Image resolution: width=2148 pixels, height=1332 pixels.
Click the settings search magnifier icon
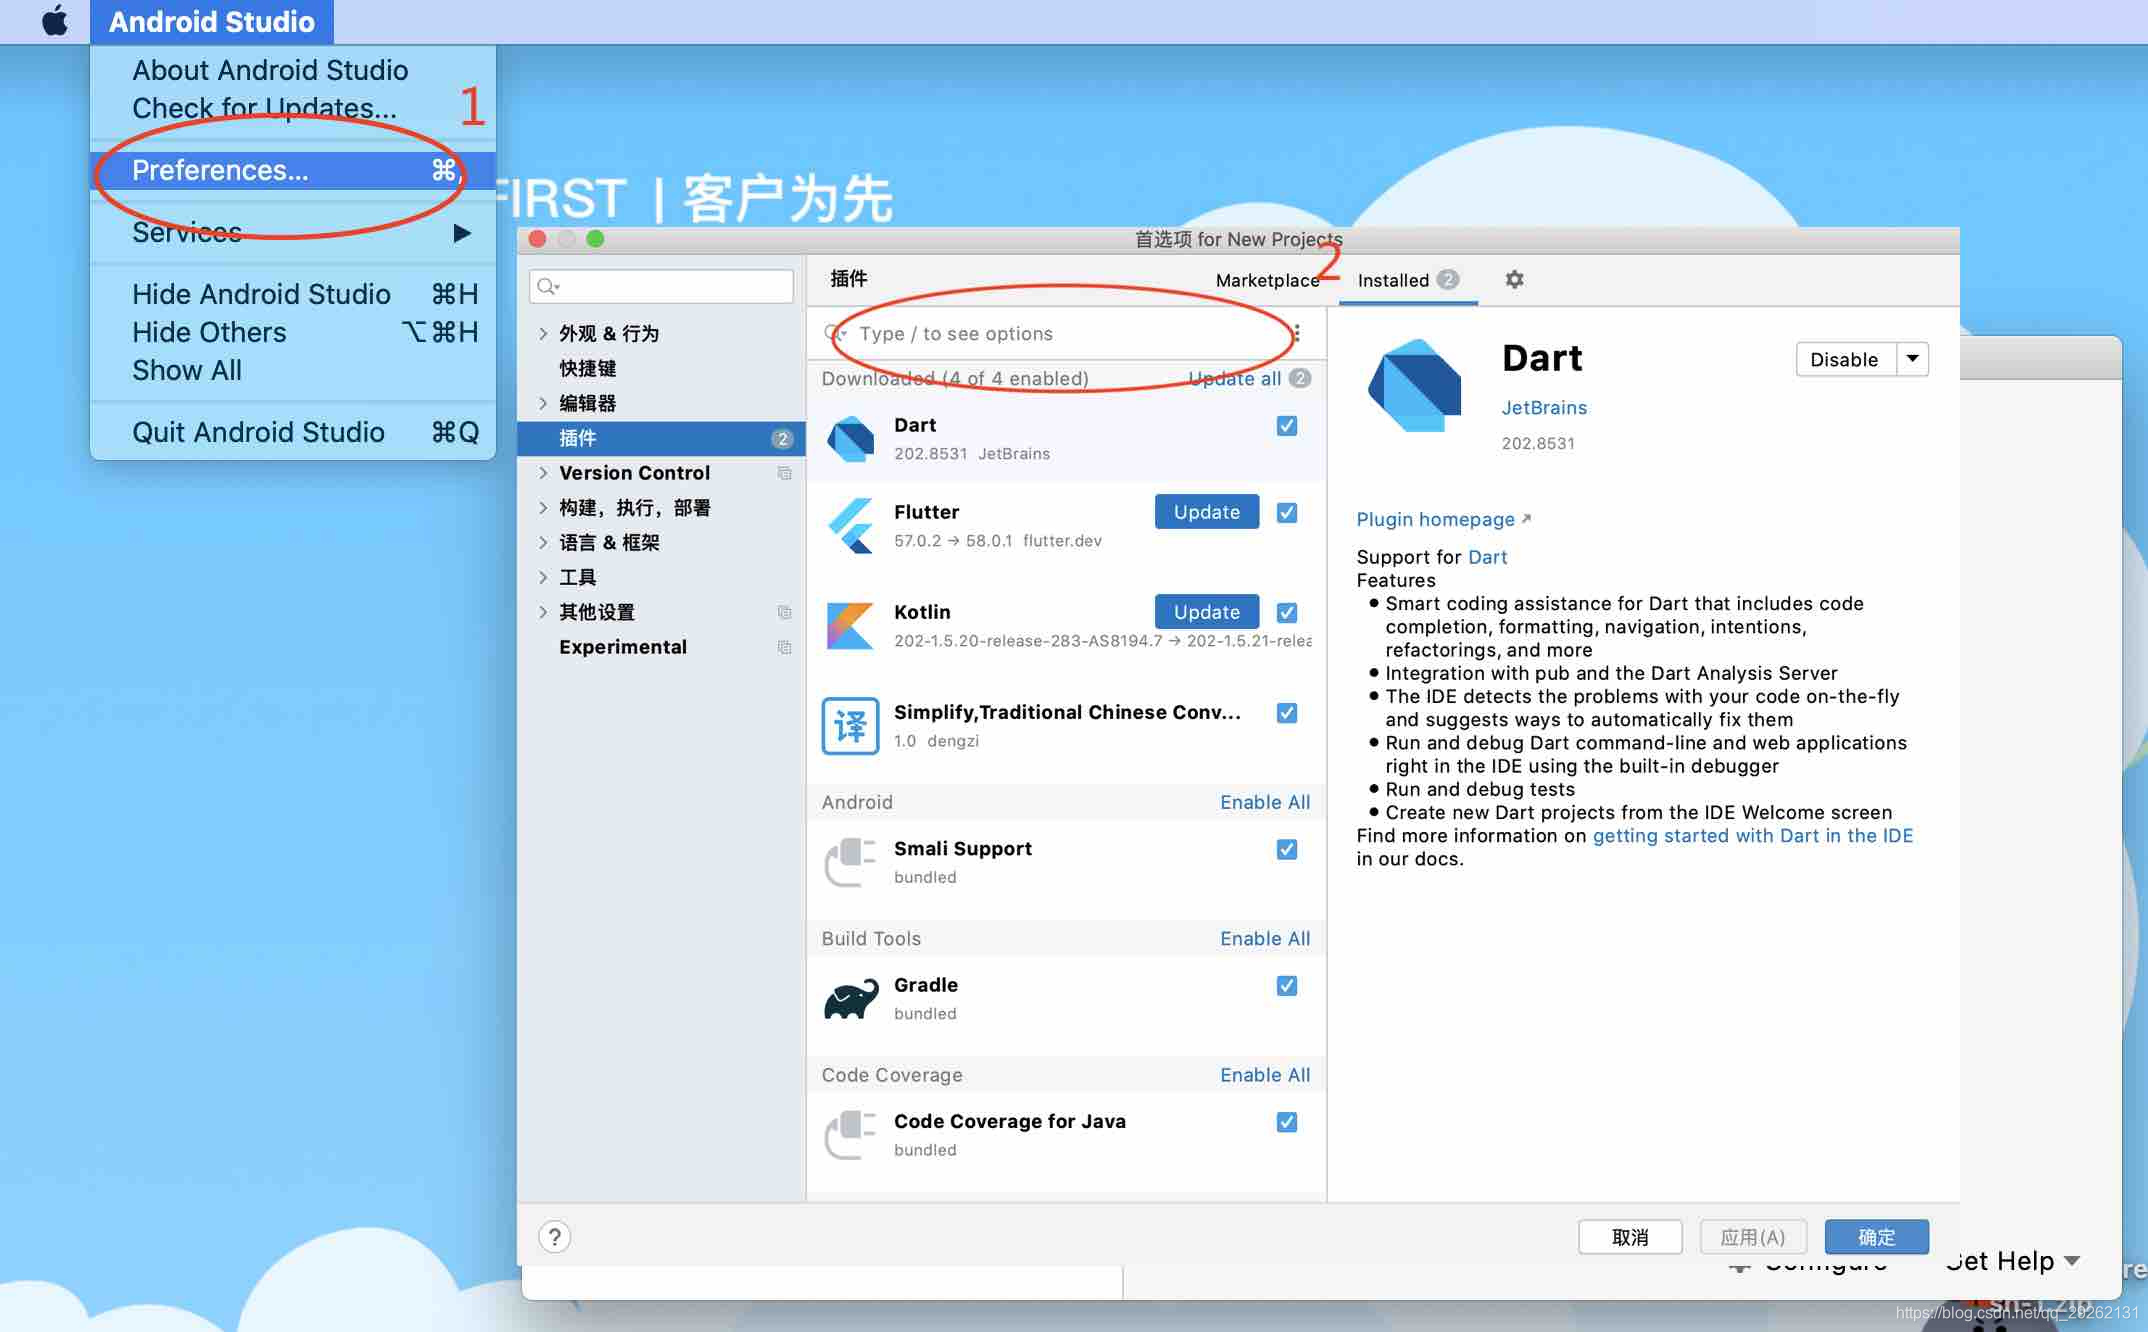coord(548,287)
